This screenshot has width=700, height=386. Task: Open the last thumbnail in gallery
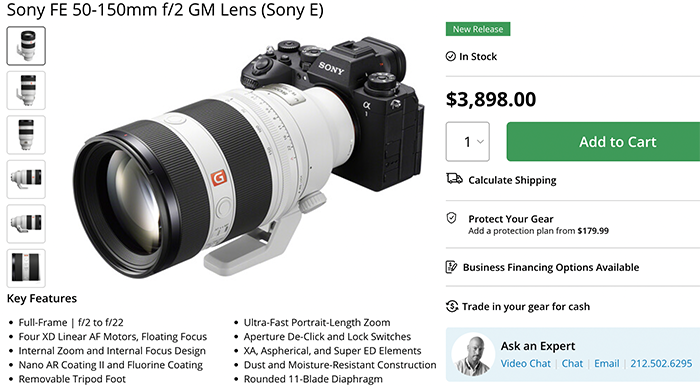pos(26,268)
